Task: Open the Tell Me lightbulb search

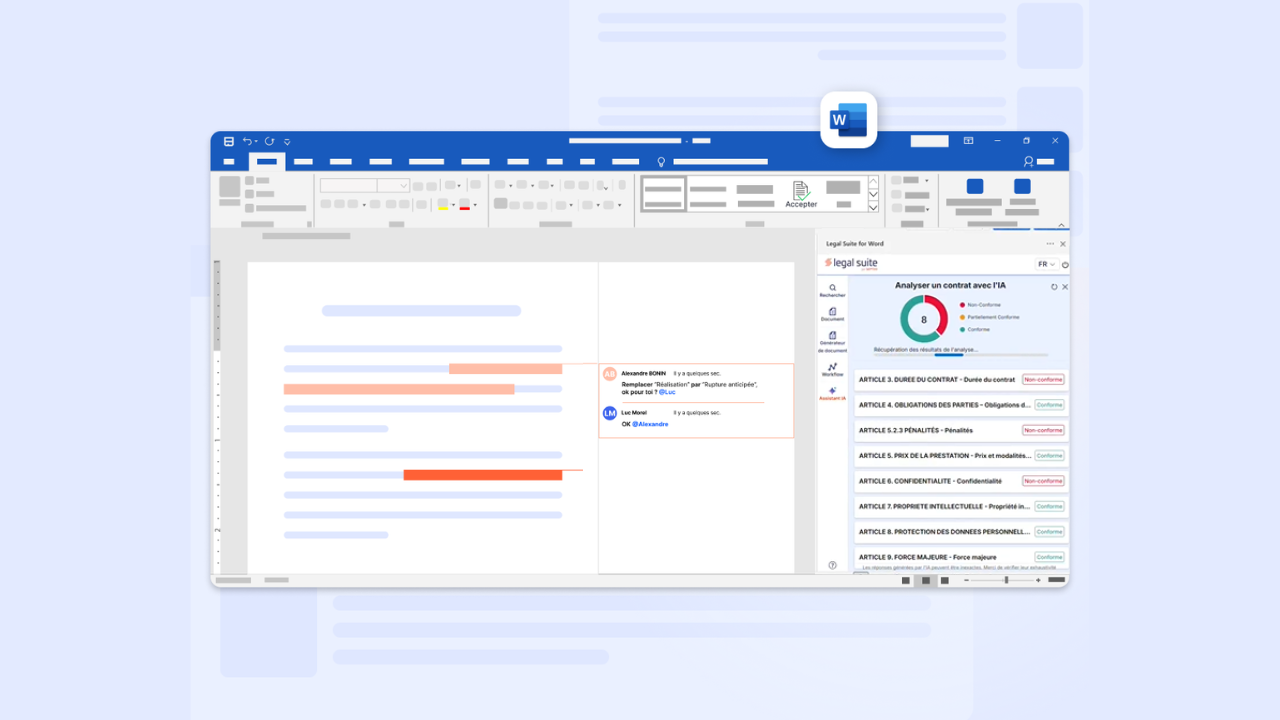Action: (660, 161)
